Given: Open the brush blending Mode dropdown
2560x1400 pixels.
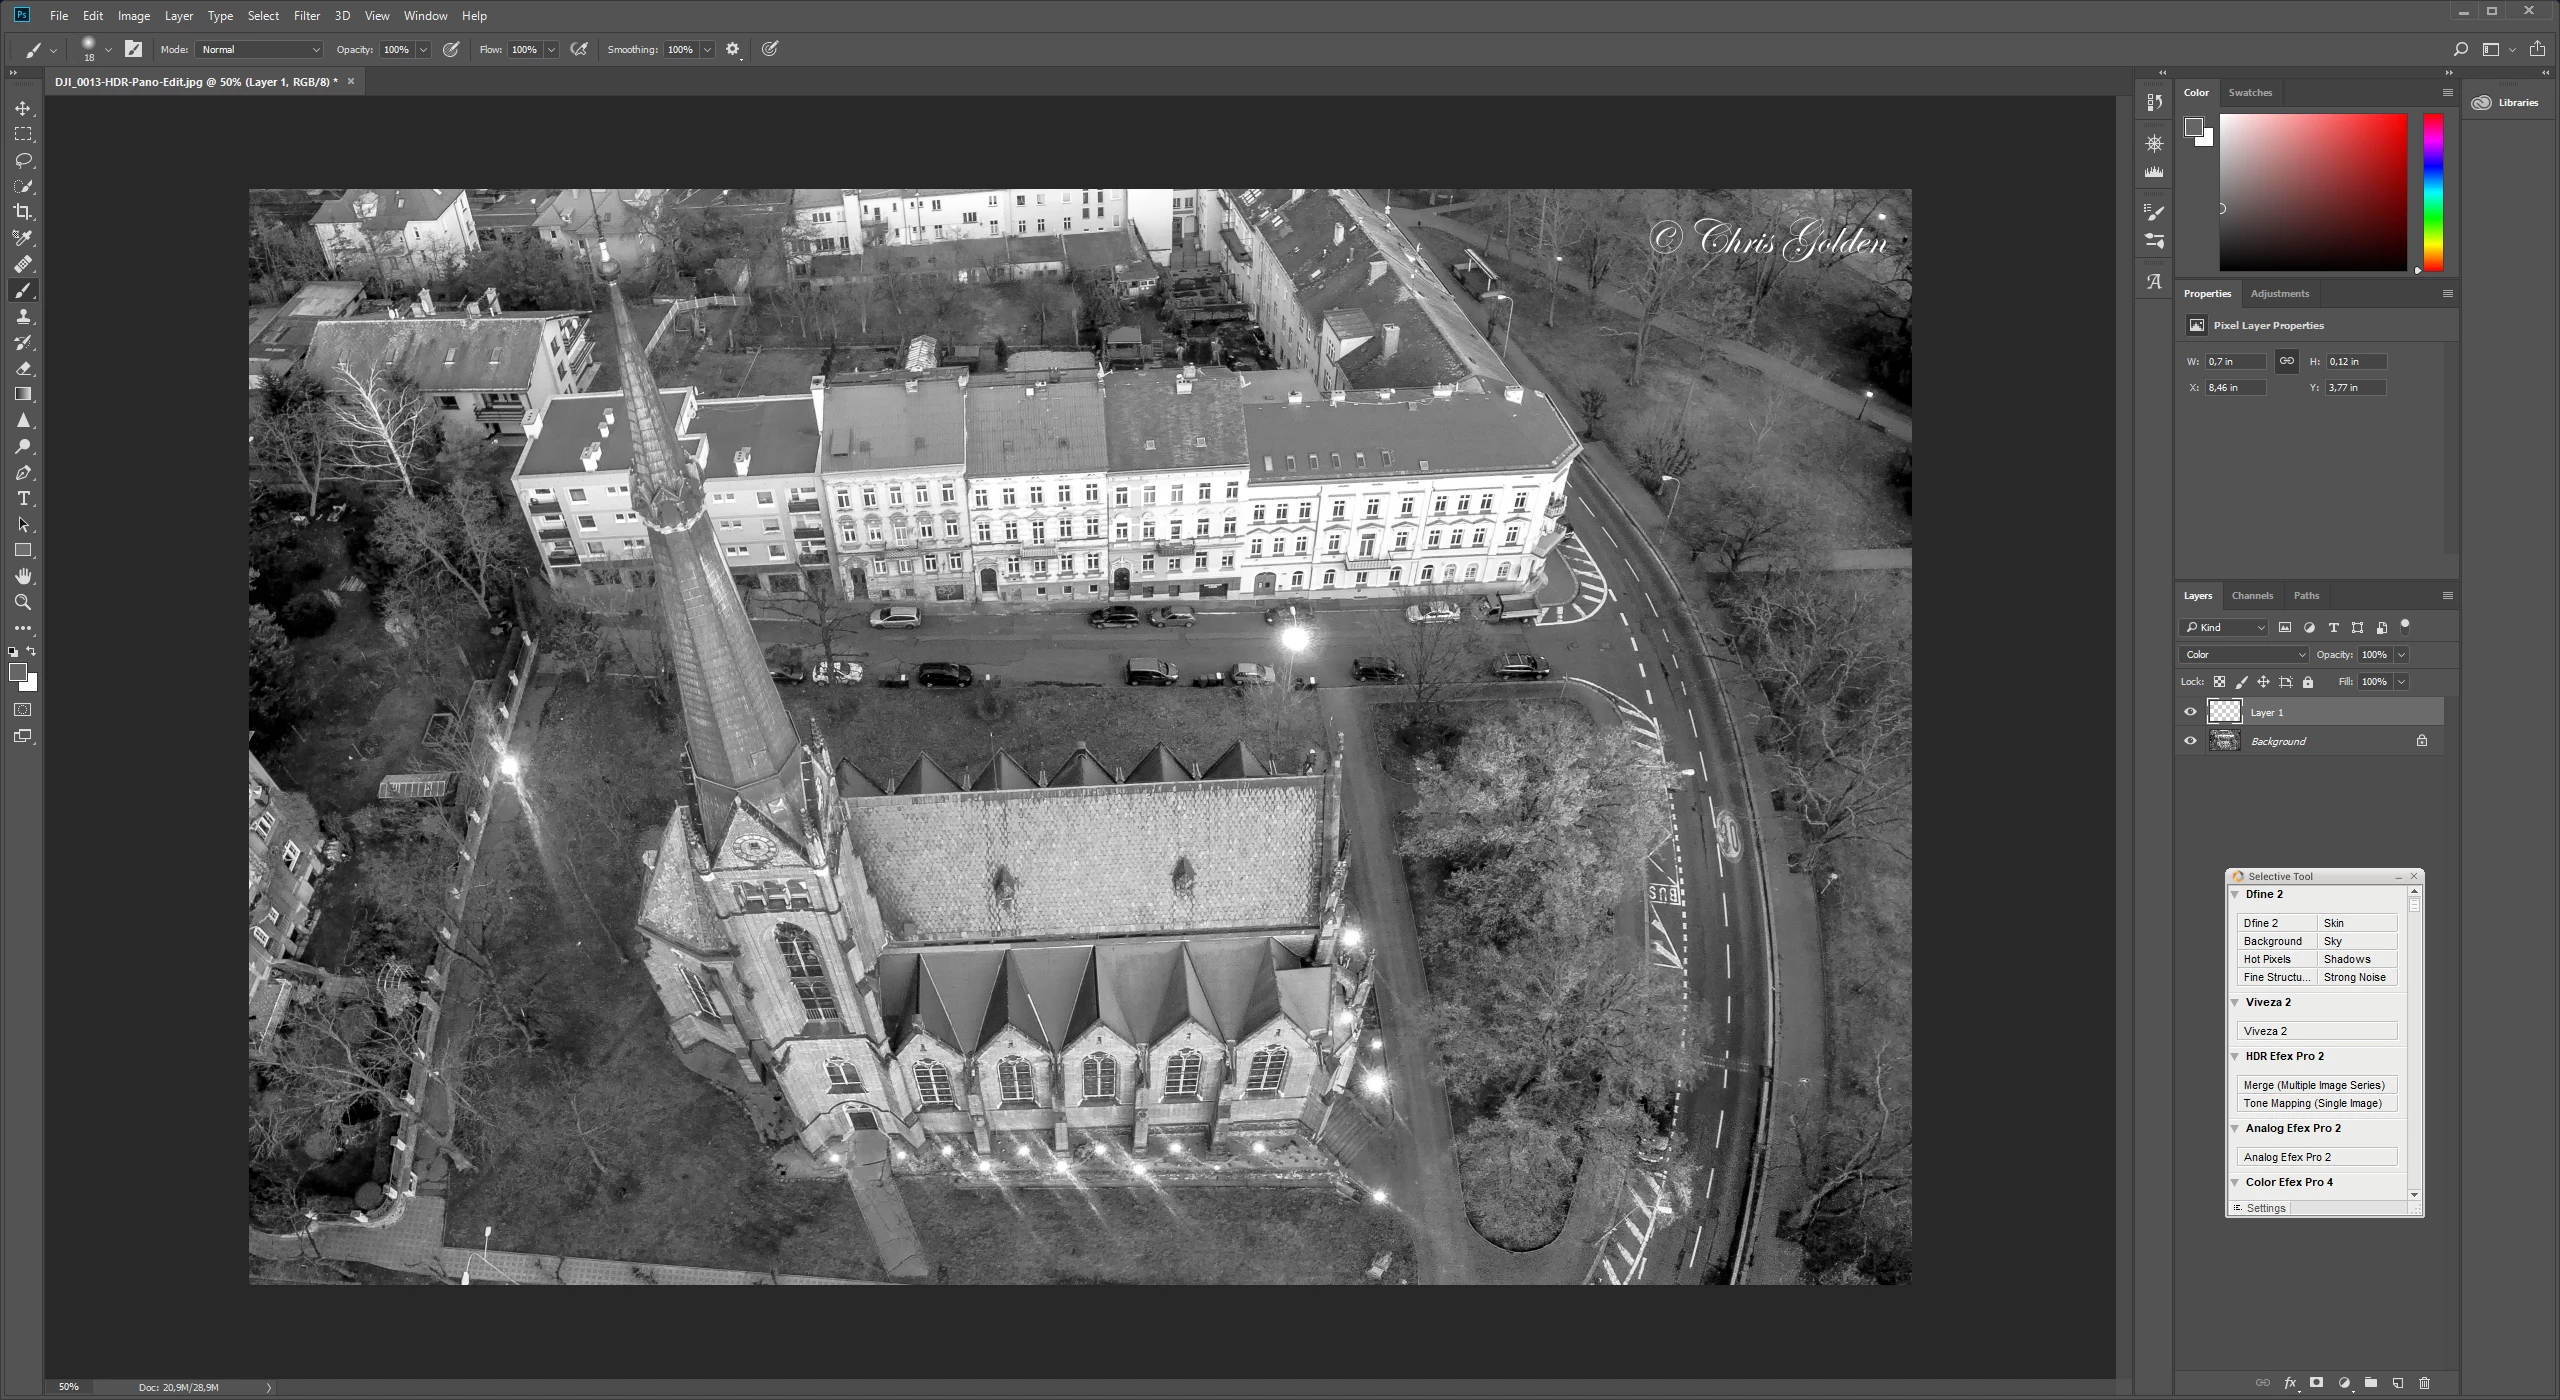Looking at the screenshot, I should click(260, 49).
